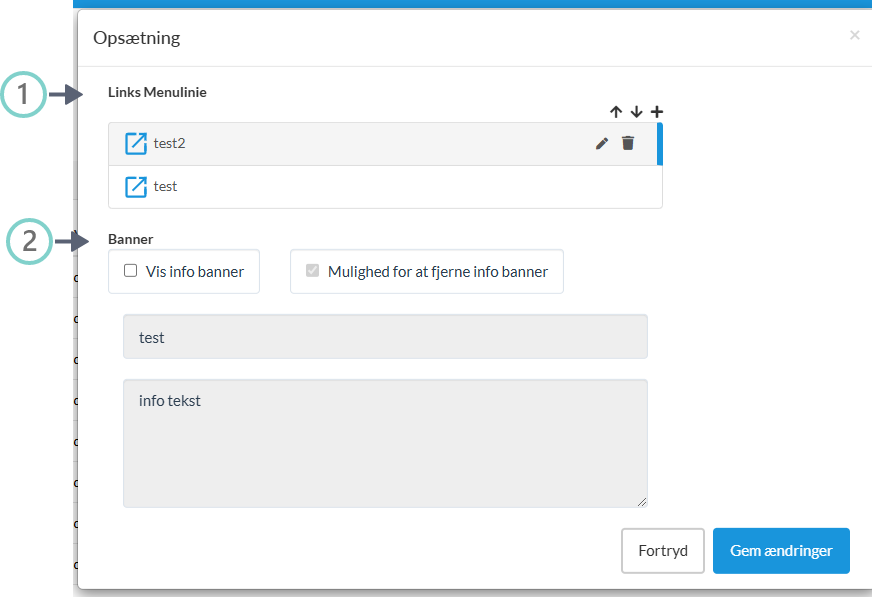
Task: Focus the banner title field containing test
Action: point(385,337)
